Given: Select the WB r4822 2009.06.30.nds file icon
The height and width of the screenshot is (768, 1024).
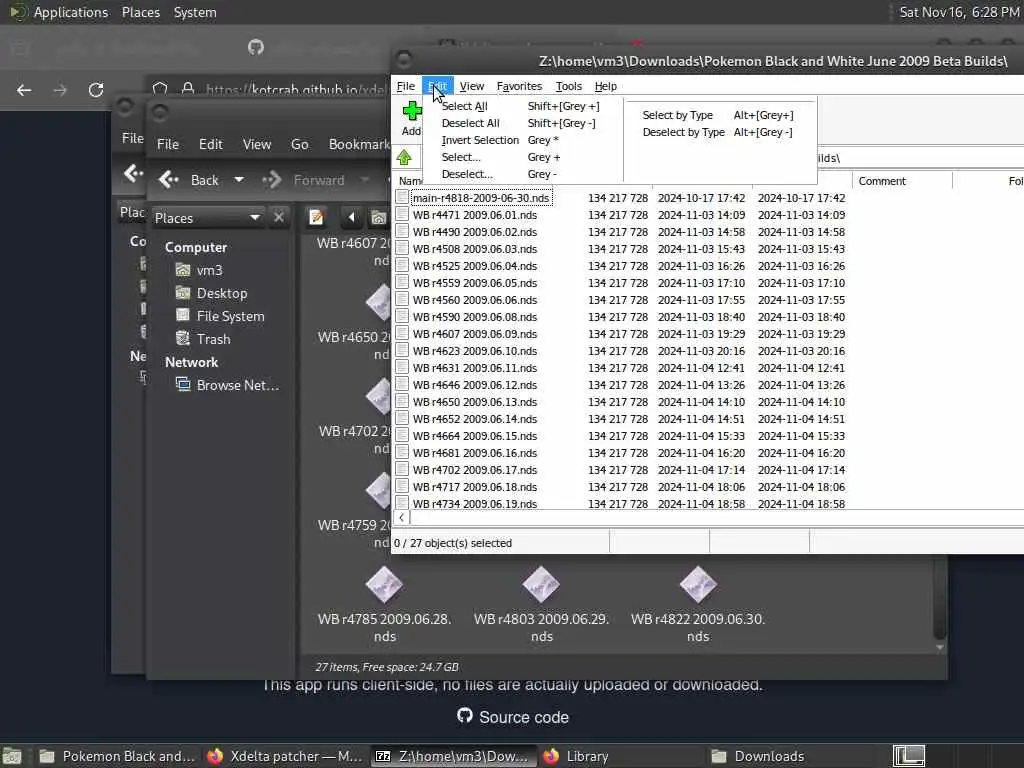Looking at the screenshot, I should click(x=698, y=584).
